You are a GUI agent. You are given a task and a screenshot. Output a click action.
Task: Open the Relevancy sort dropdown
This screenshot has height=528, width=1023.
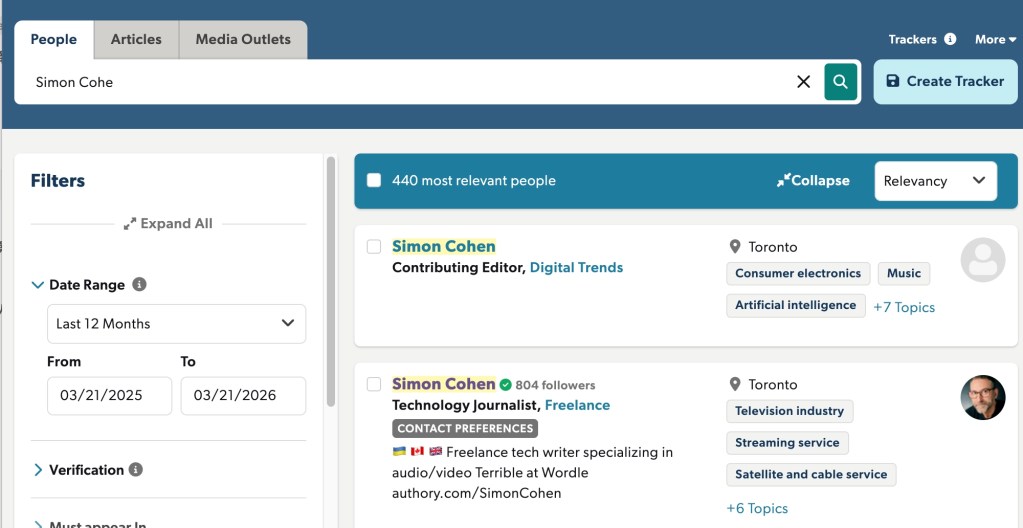pyautogui.click(x=936, y=181)
